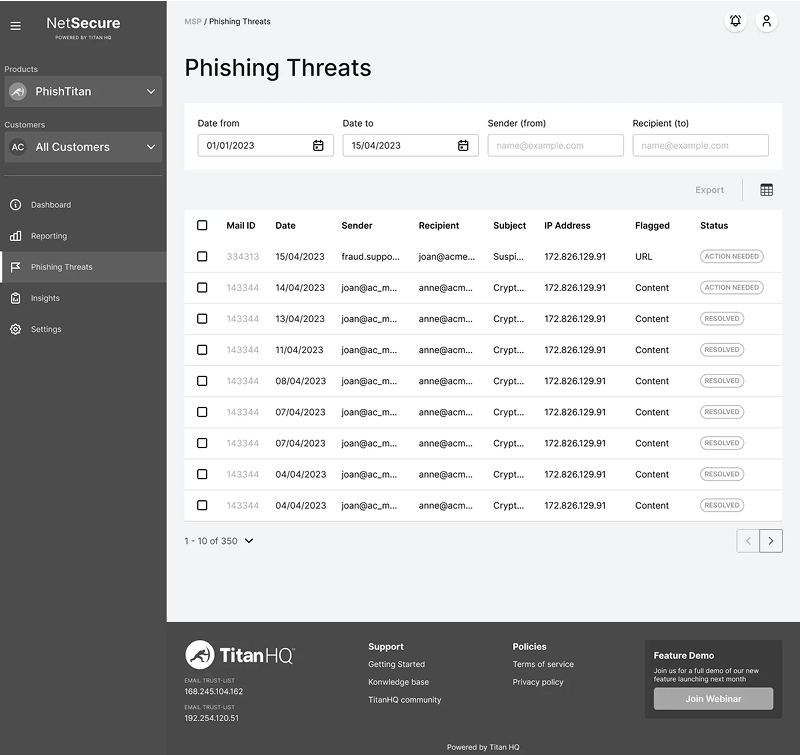800x755 pixels.
Task: Select all rows with the header checkbox
Action: tap(202, 225)
